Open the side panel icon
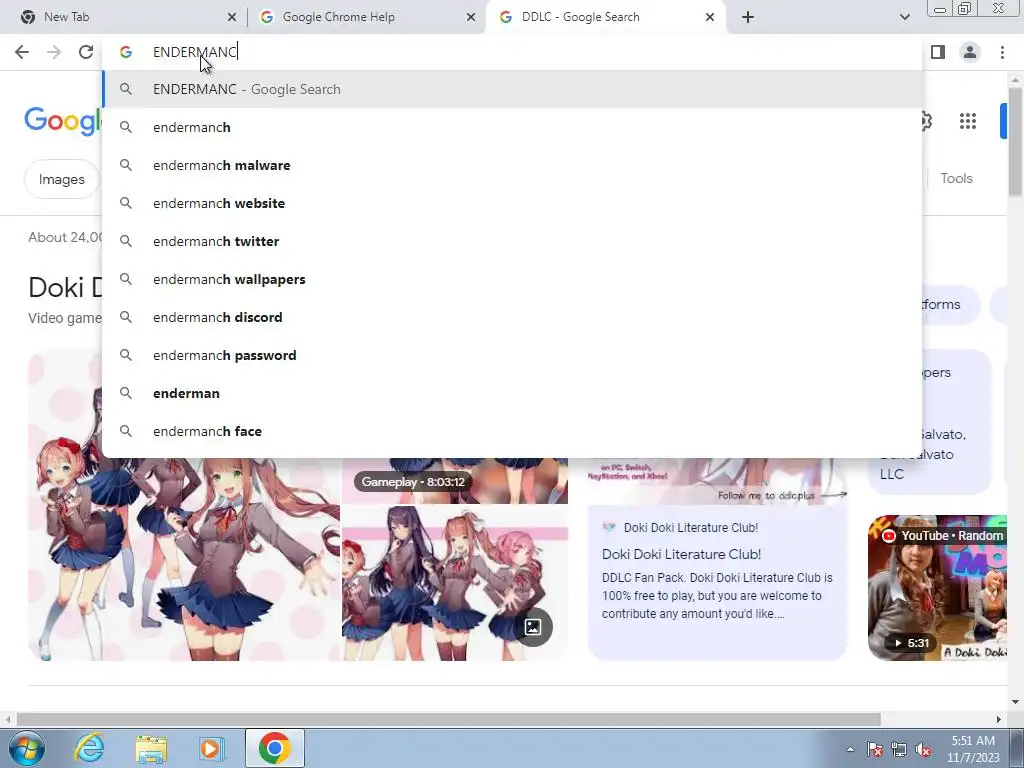Image resolution: width=1024 pixels, height=768 pixels. [x=938, y=52]
